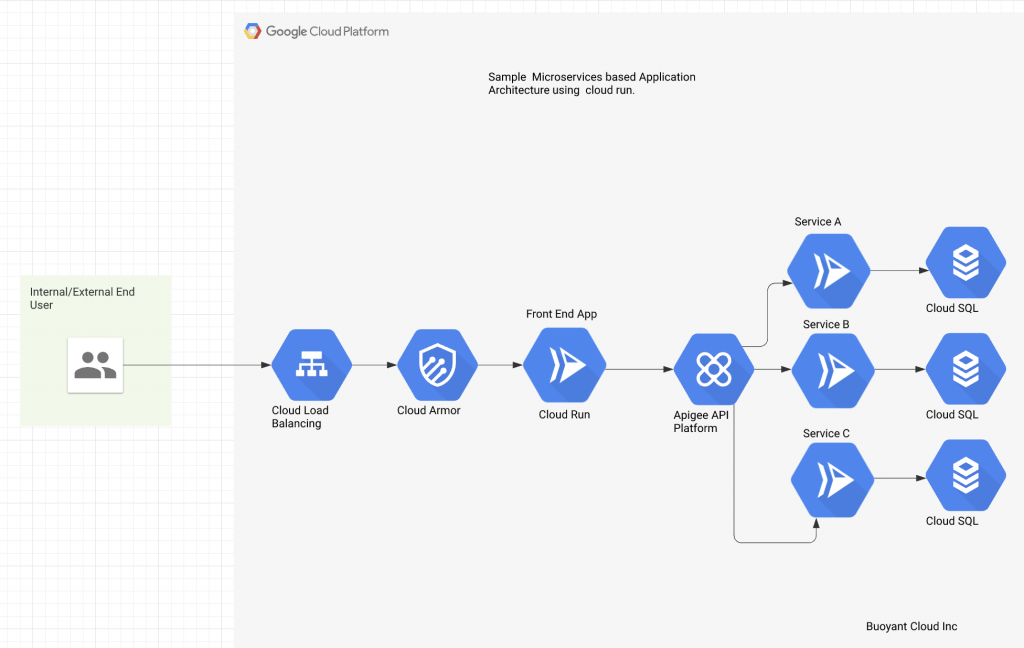The height and width of the screenshot is (648, 1024).
Task: Select the arrow from Cloud Armor to Cloud Run
Action: click(x=501, y=365)
